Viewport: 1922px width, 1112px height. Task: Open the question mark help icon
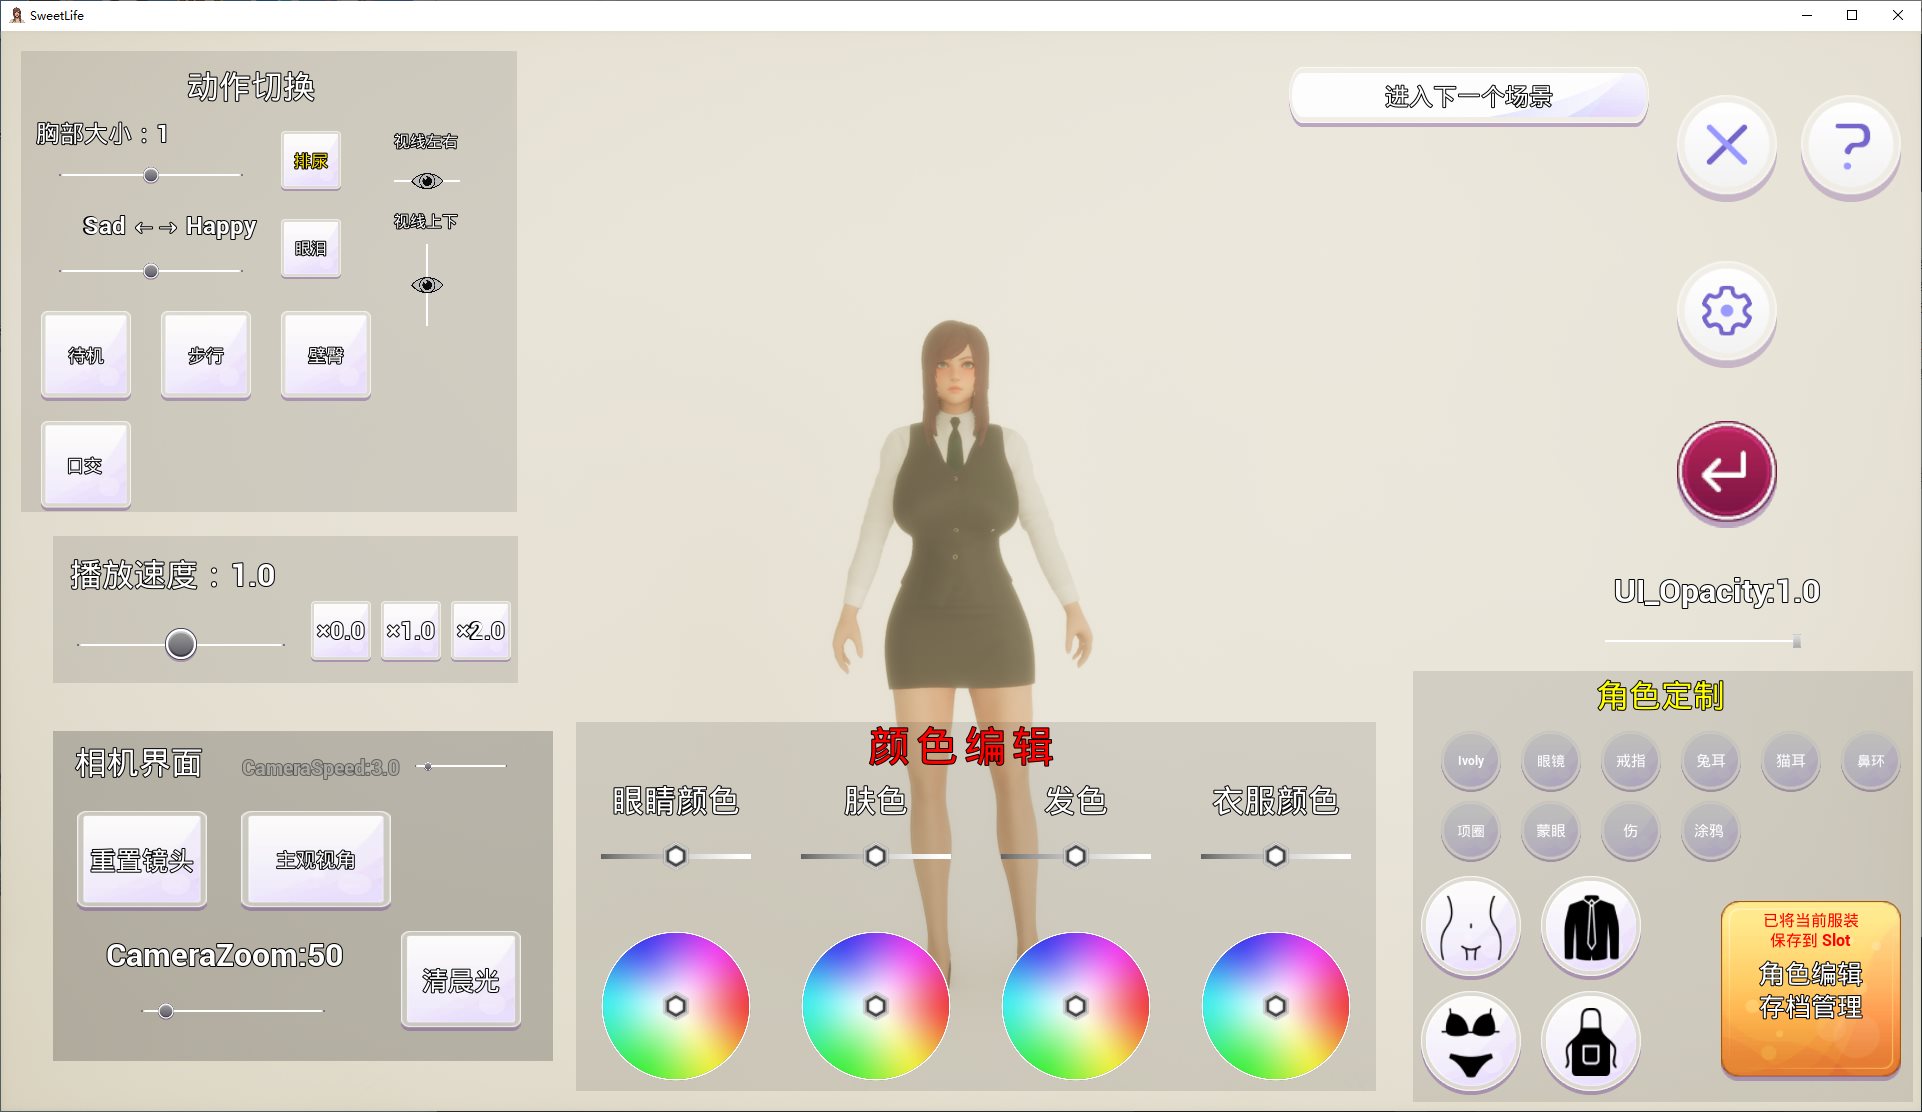click(1850, 146)
